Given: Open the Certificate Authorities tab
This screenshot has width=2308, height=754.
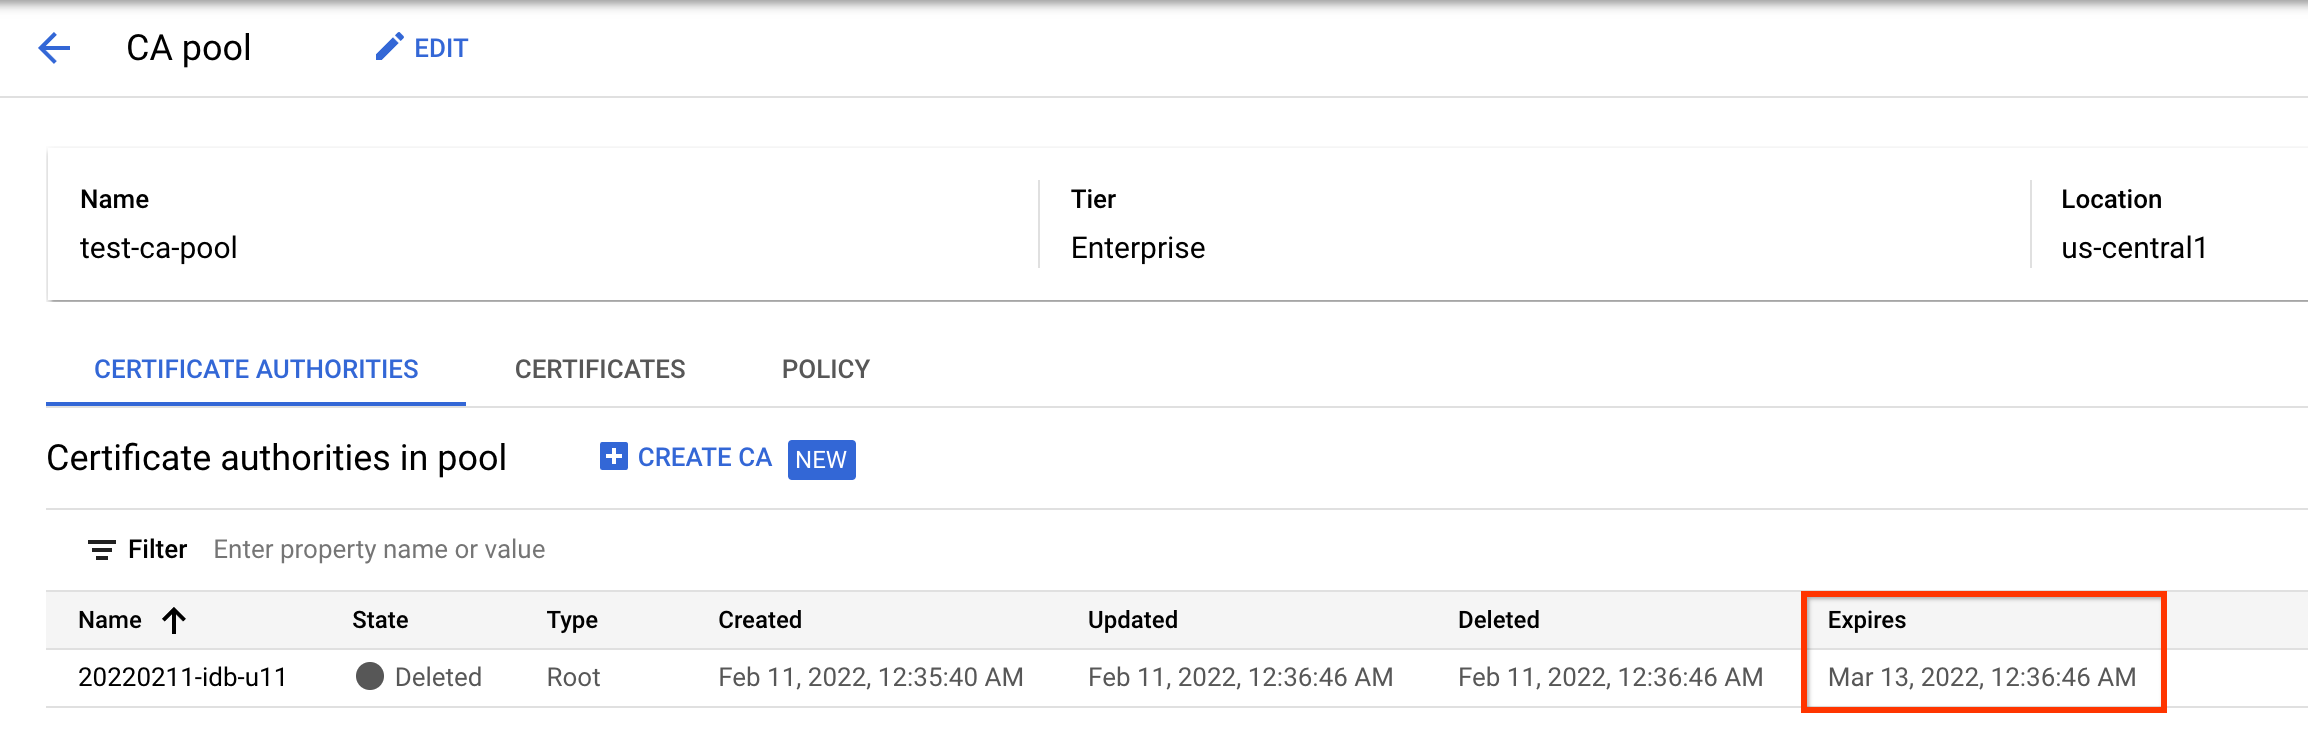Looking at the screenshot, I should [256, 369].
